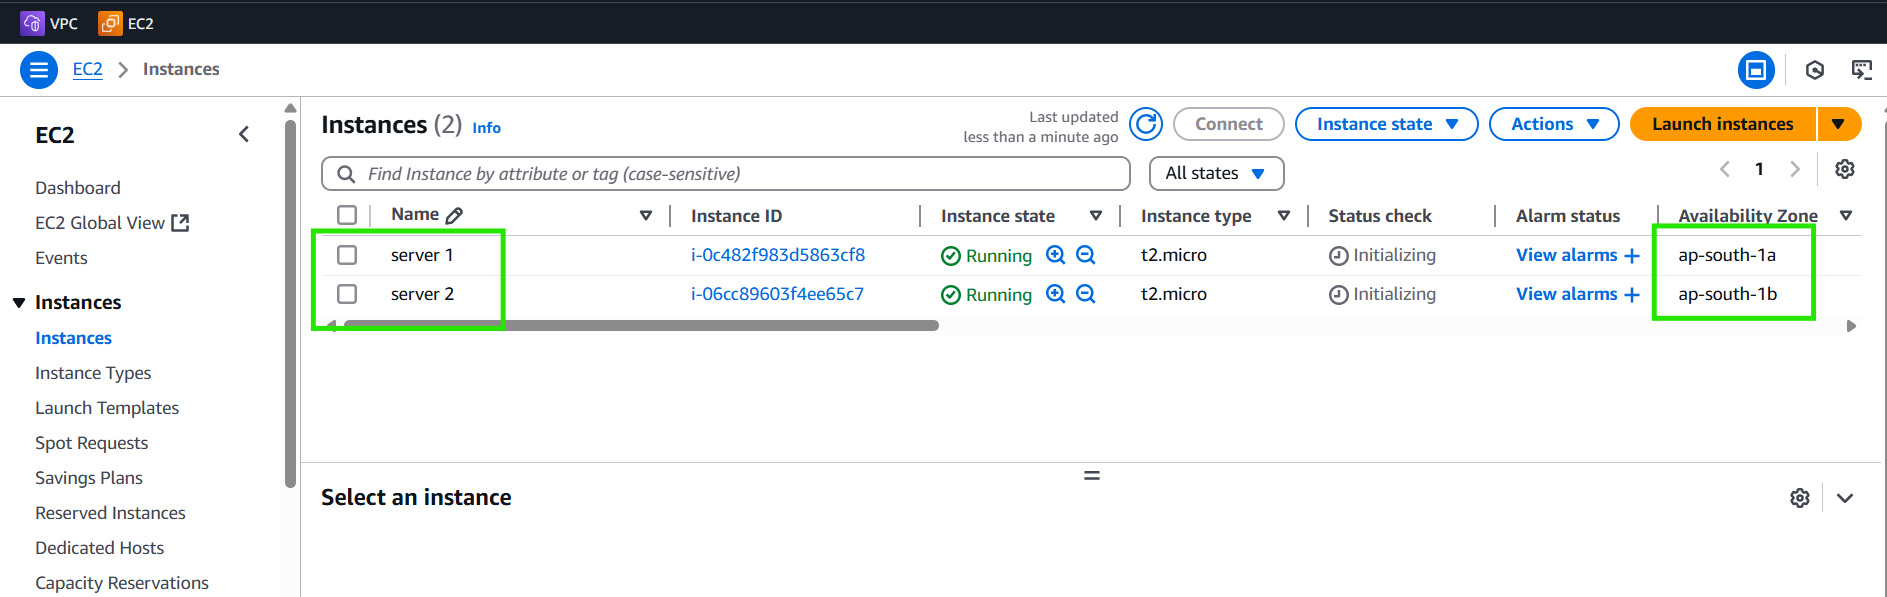Refresh the instances list
This screenshot has width=1887, height=597.
coord(1146,124)
